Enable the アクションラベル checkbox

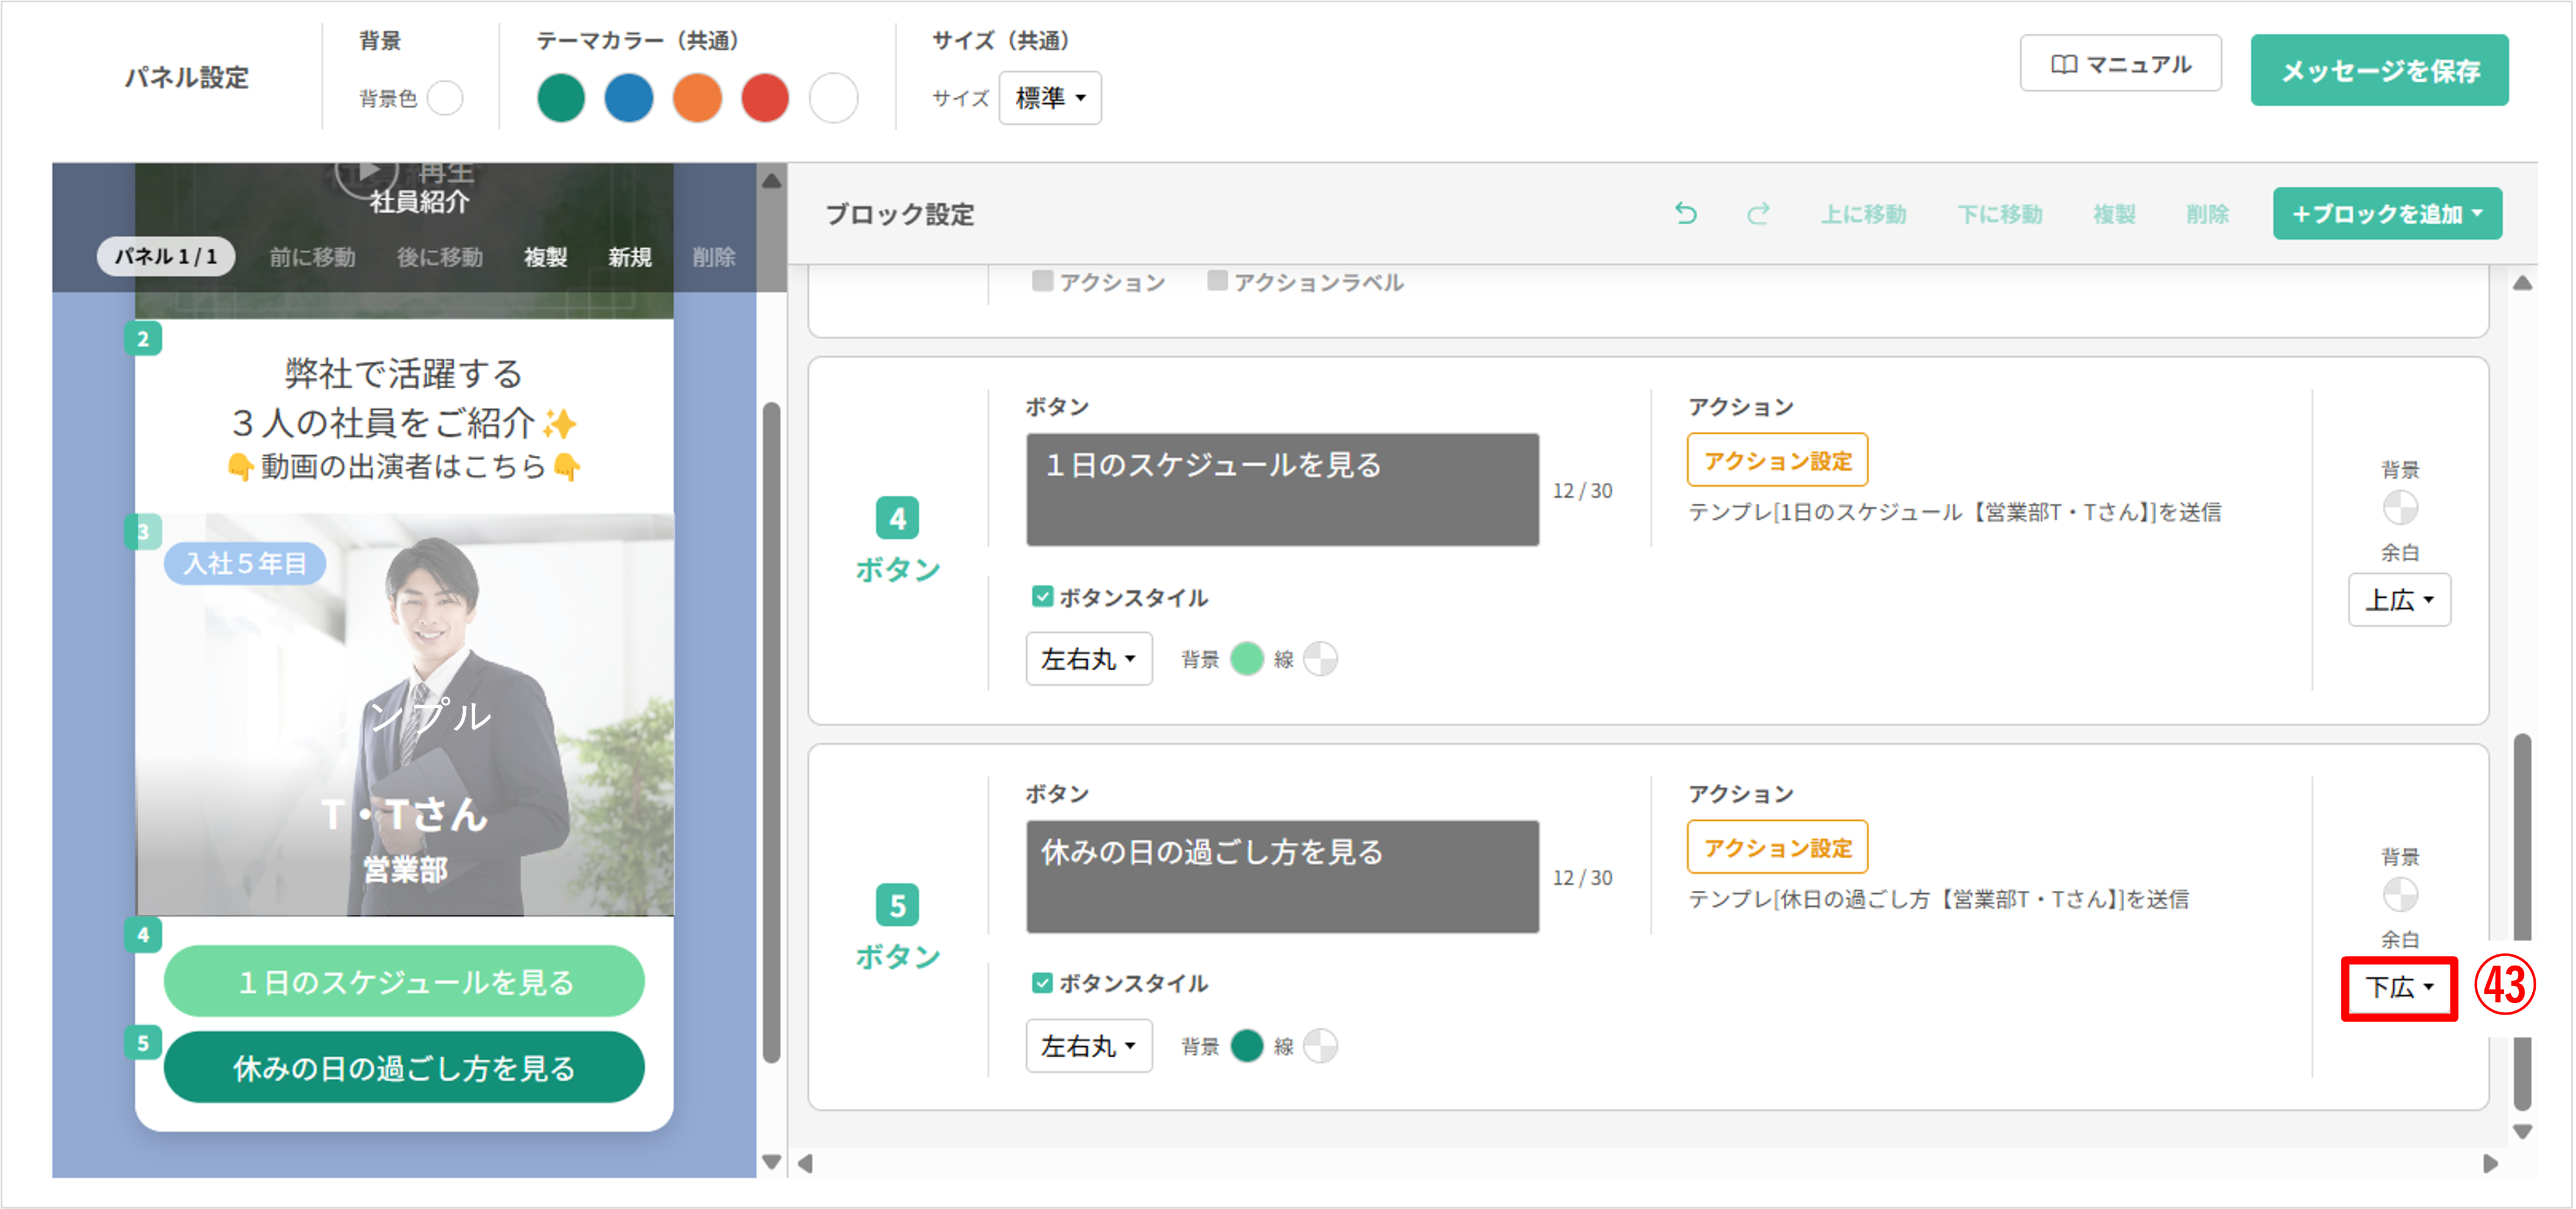tap(1219, 281)
